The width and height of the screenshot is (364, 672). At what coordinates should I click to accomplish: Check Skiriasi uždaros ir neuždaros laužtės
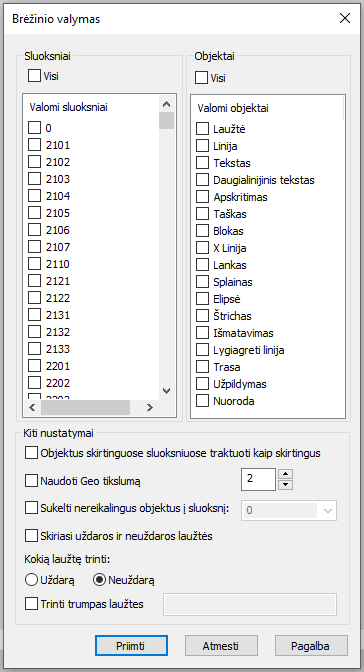pyautogui.click(x=31, y=536)
